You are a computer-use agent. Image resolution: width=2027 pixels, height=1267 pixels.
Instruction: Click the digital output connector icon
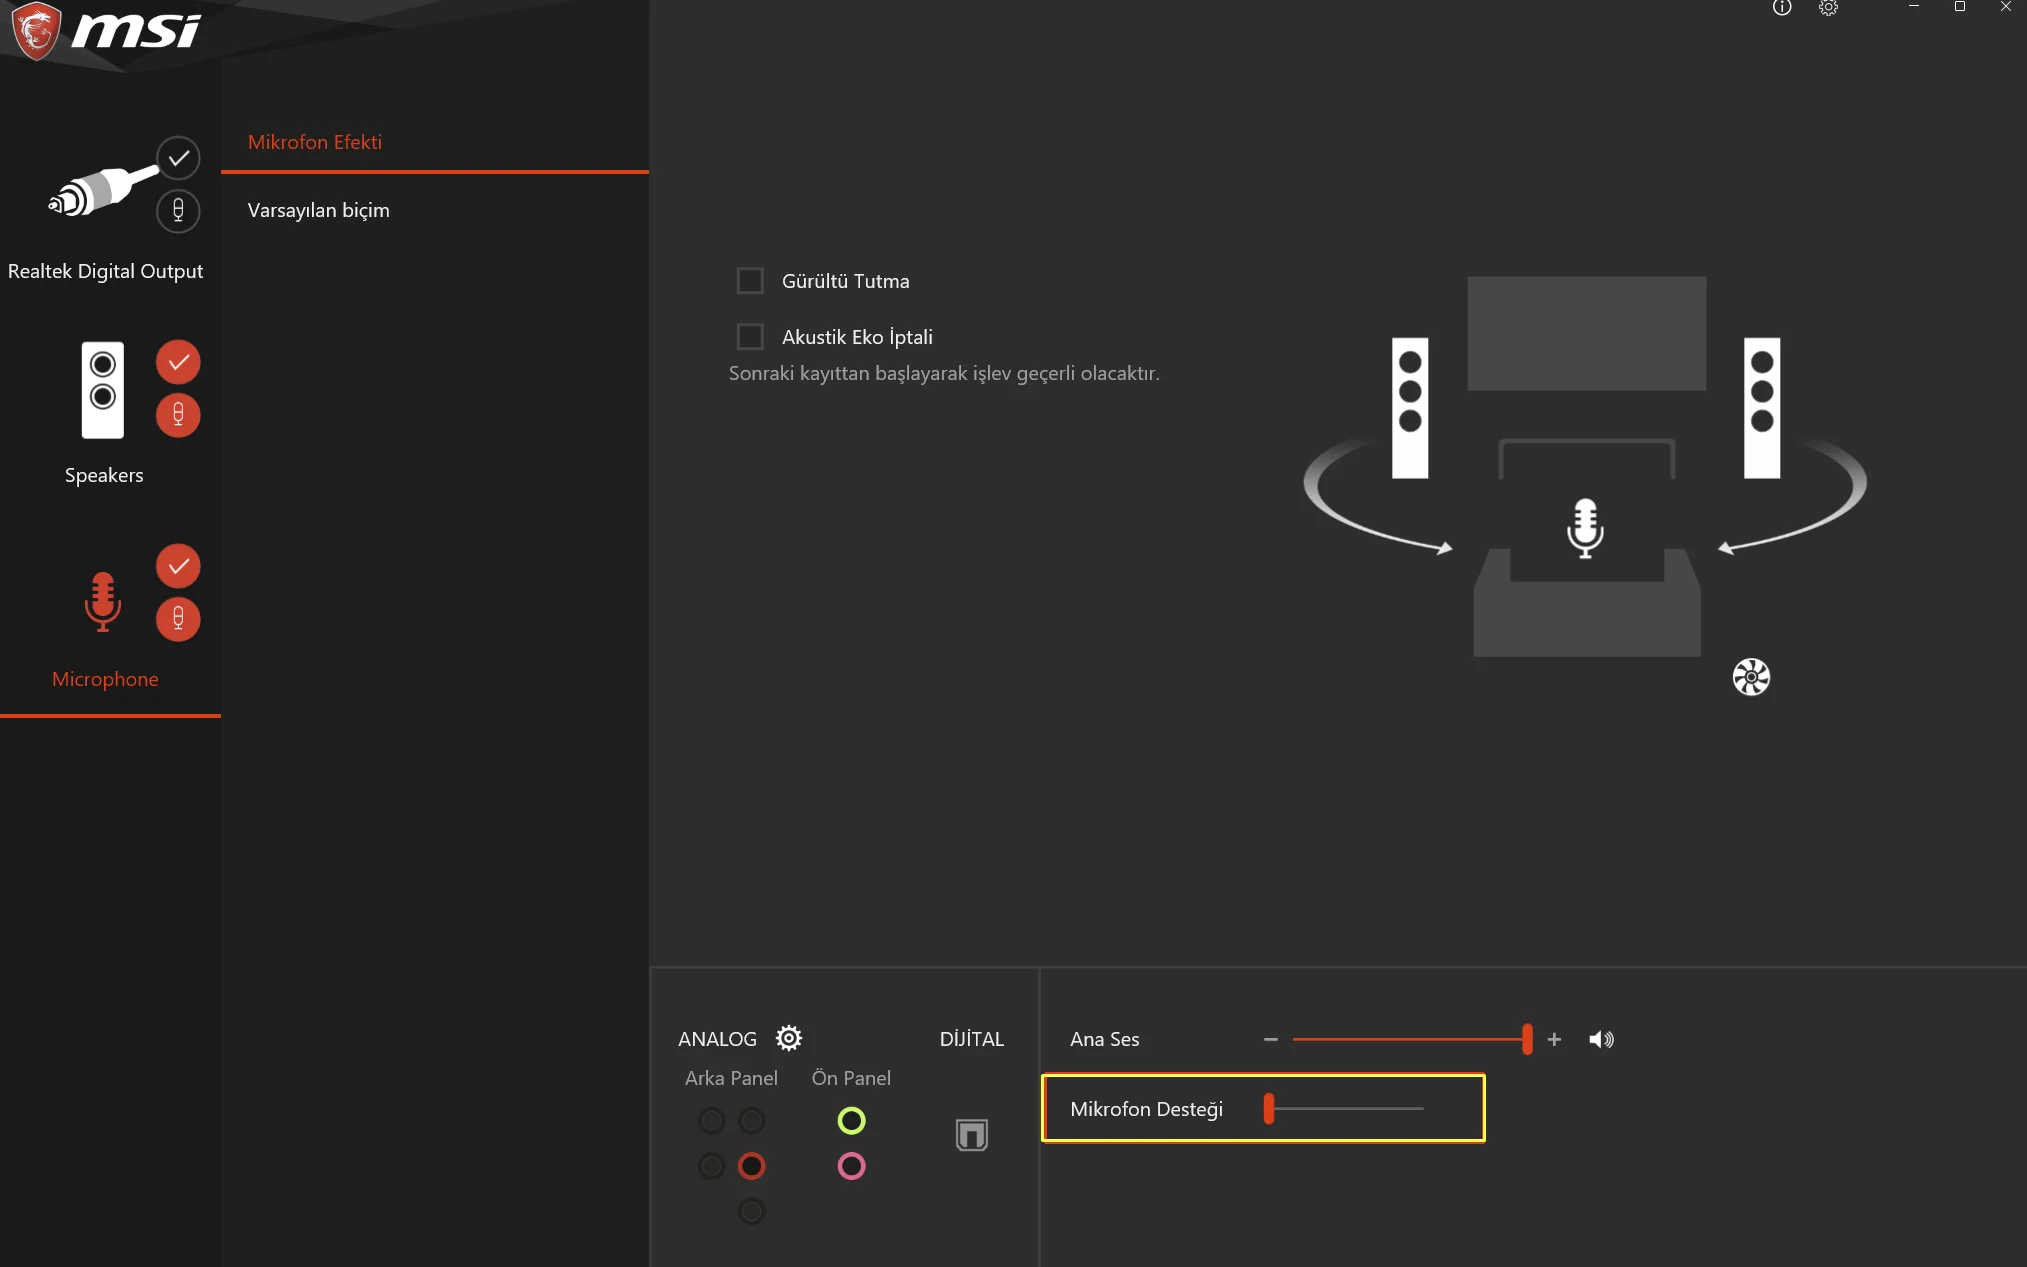coord(971,1134)
